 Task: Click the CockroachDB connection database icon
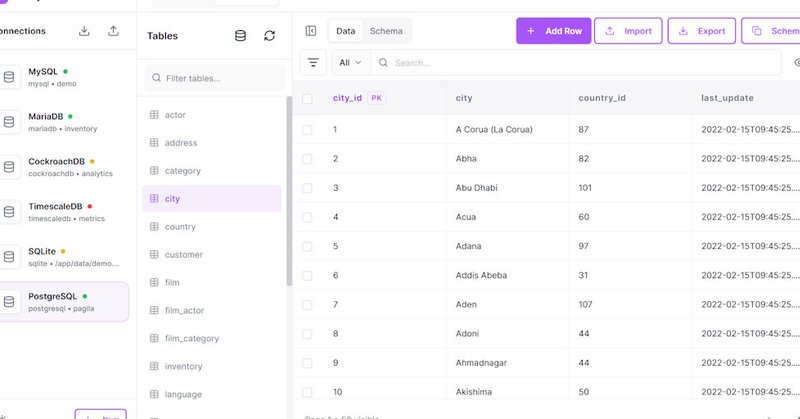pyautogui.click(x=9, y=167)
